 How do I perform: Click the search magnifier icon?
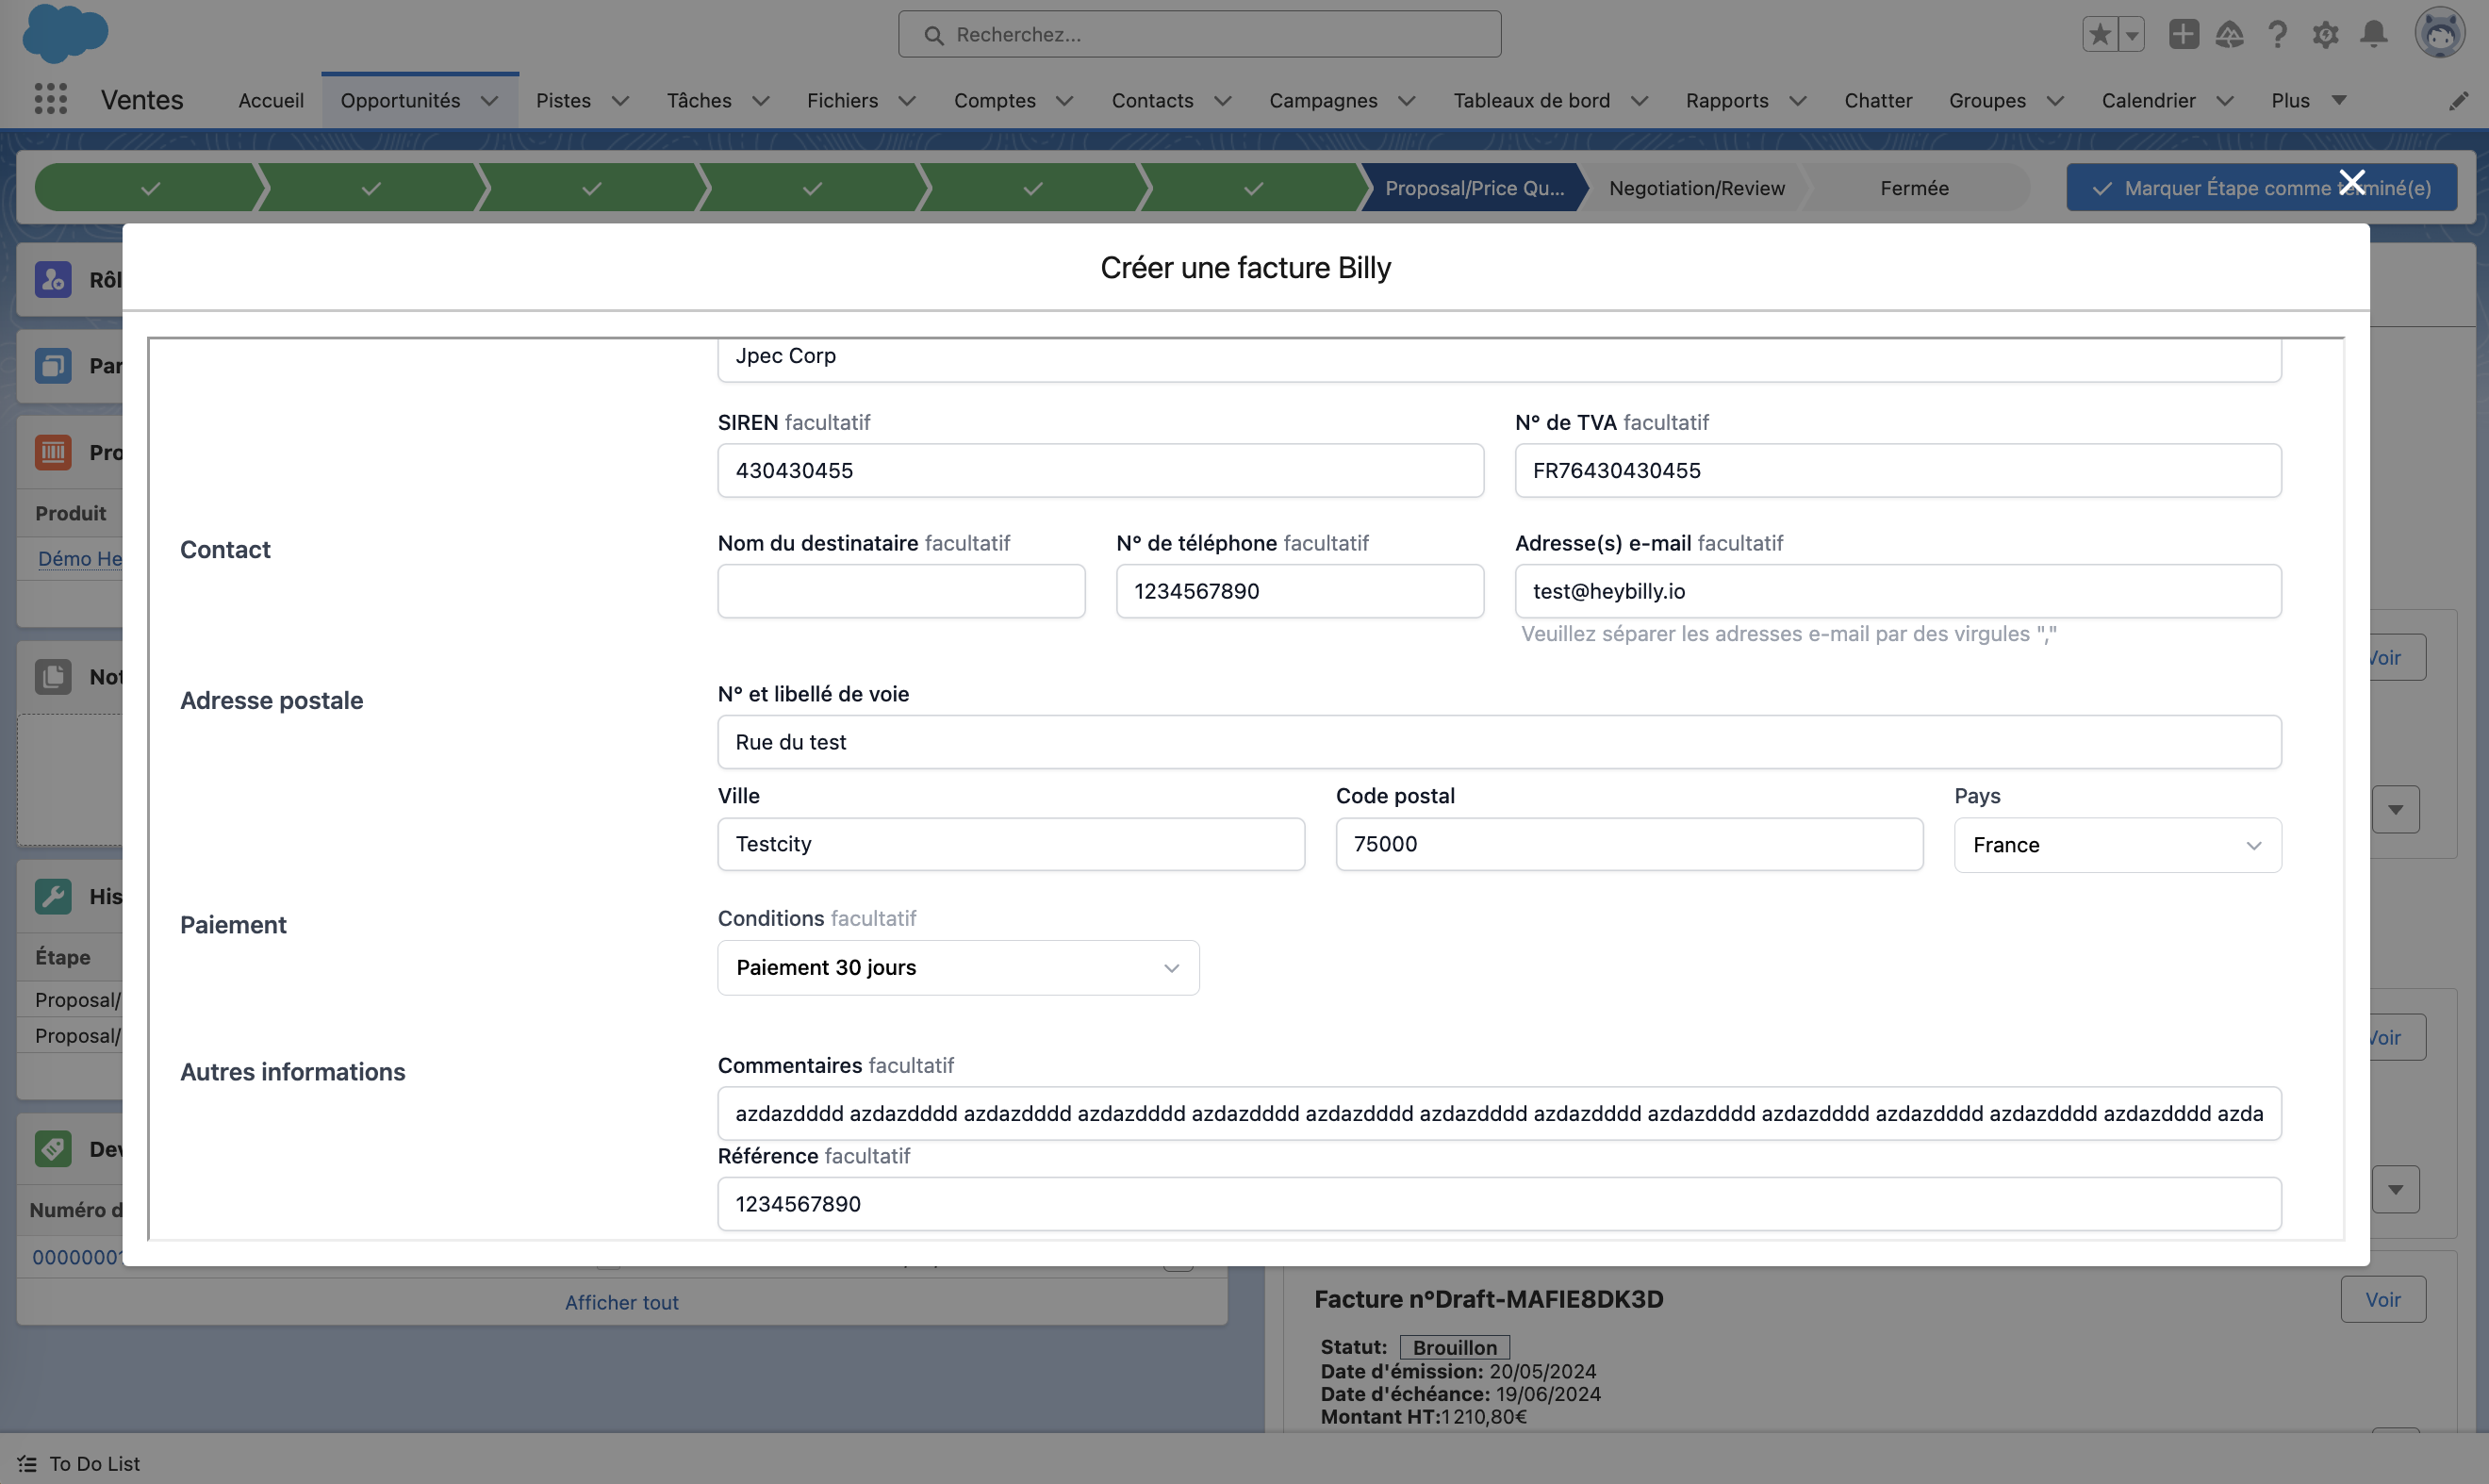[x=933, y=35]
